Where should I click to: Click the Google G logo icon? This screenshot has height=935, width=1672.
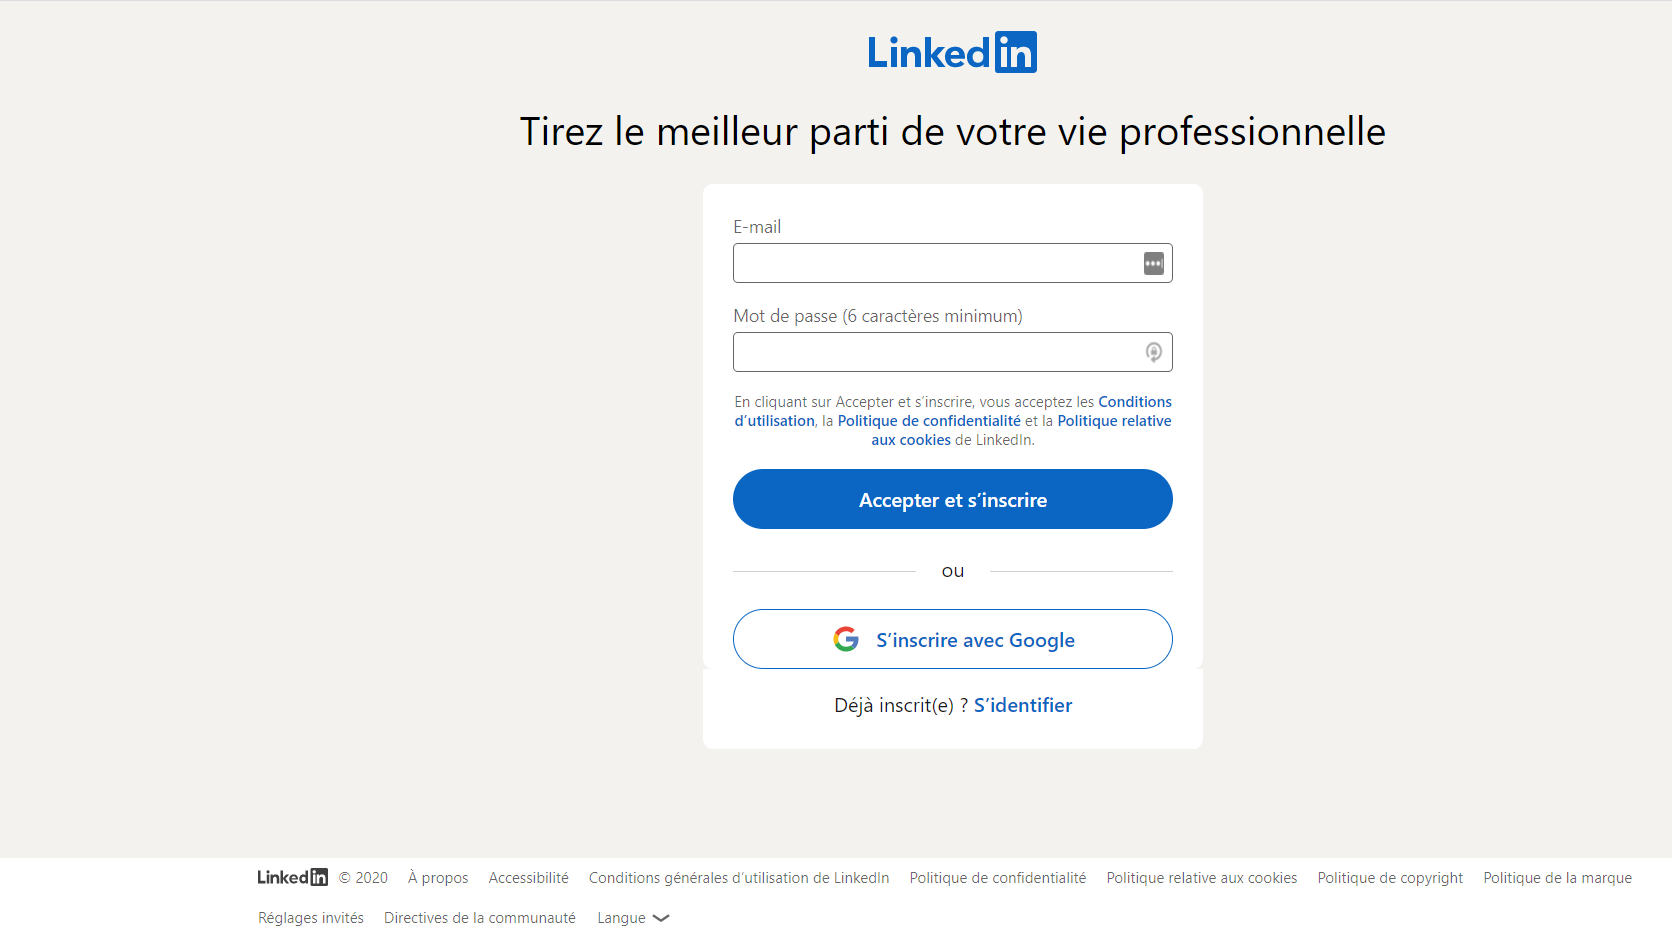846,639
